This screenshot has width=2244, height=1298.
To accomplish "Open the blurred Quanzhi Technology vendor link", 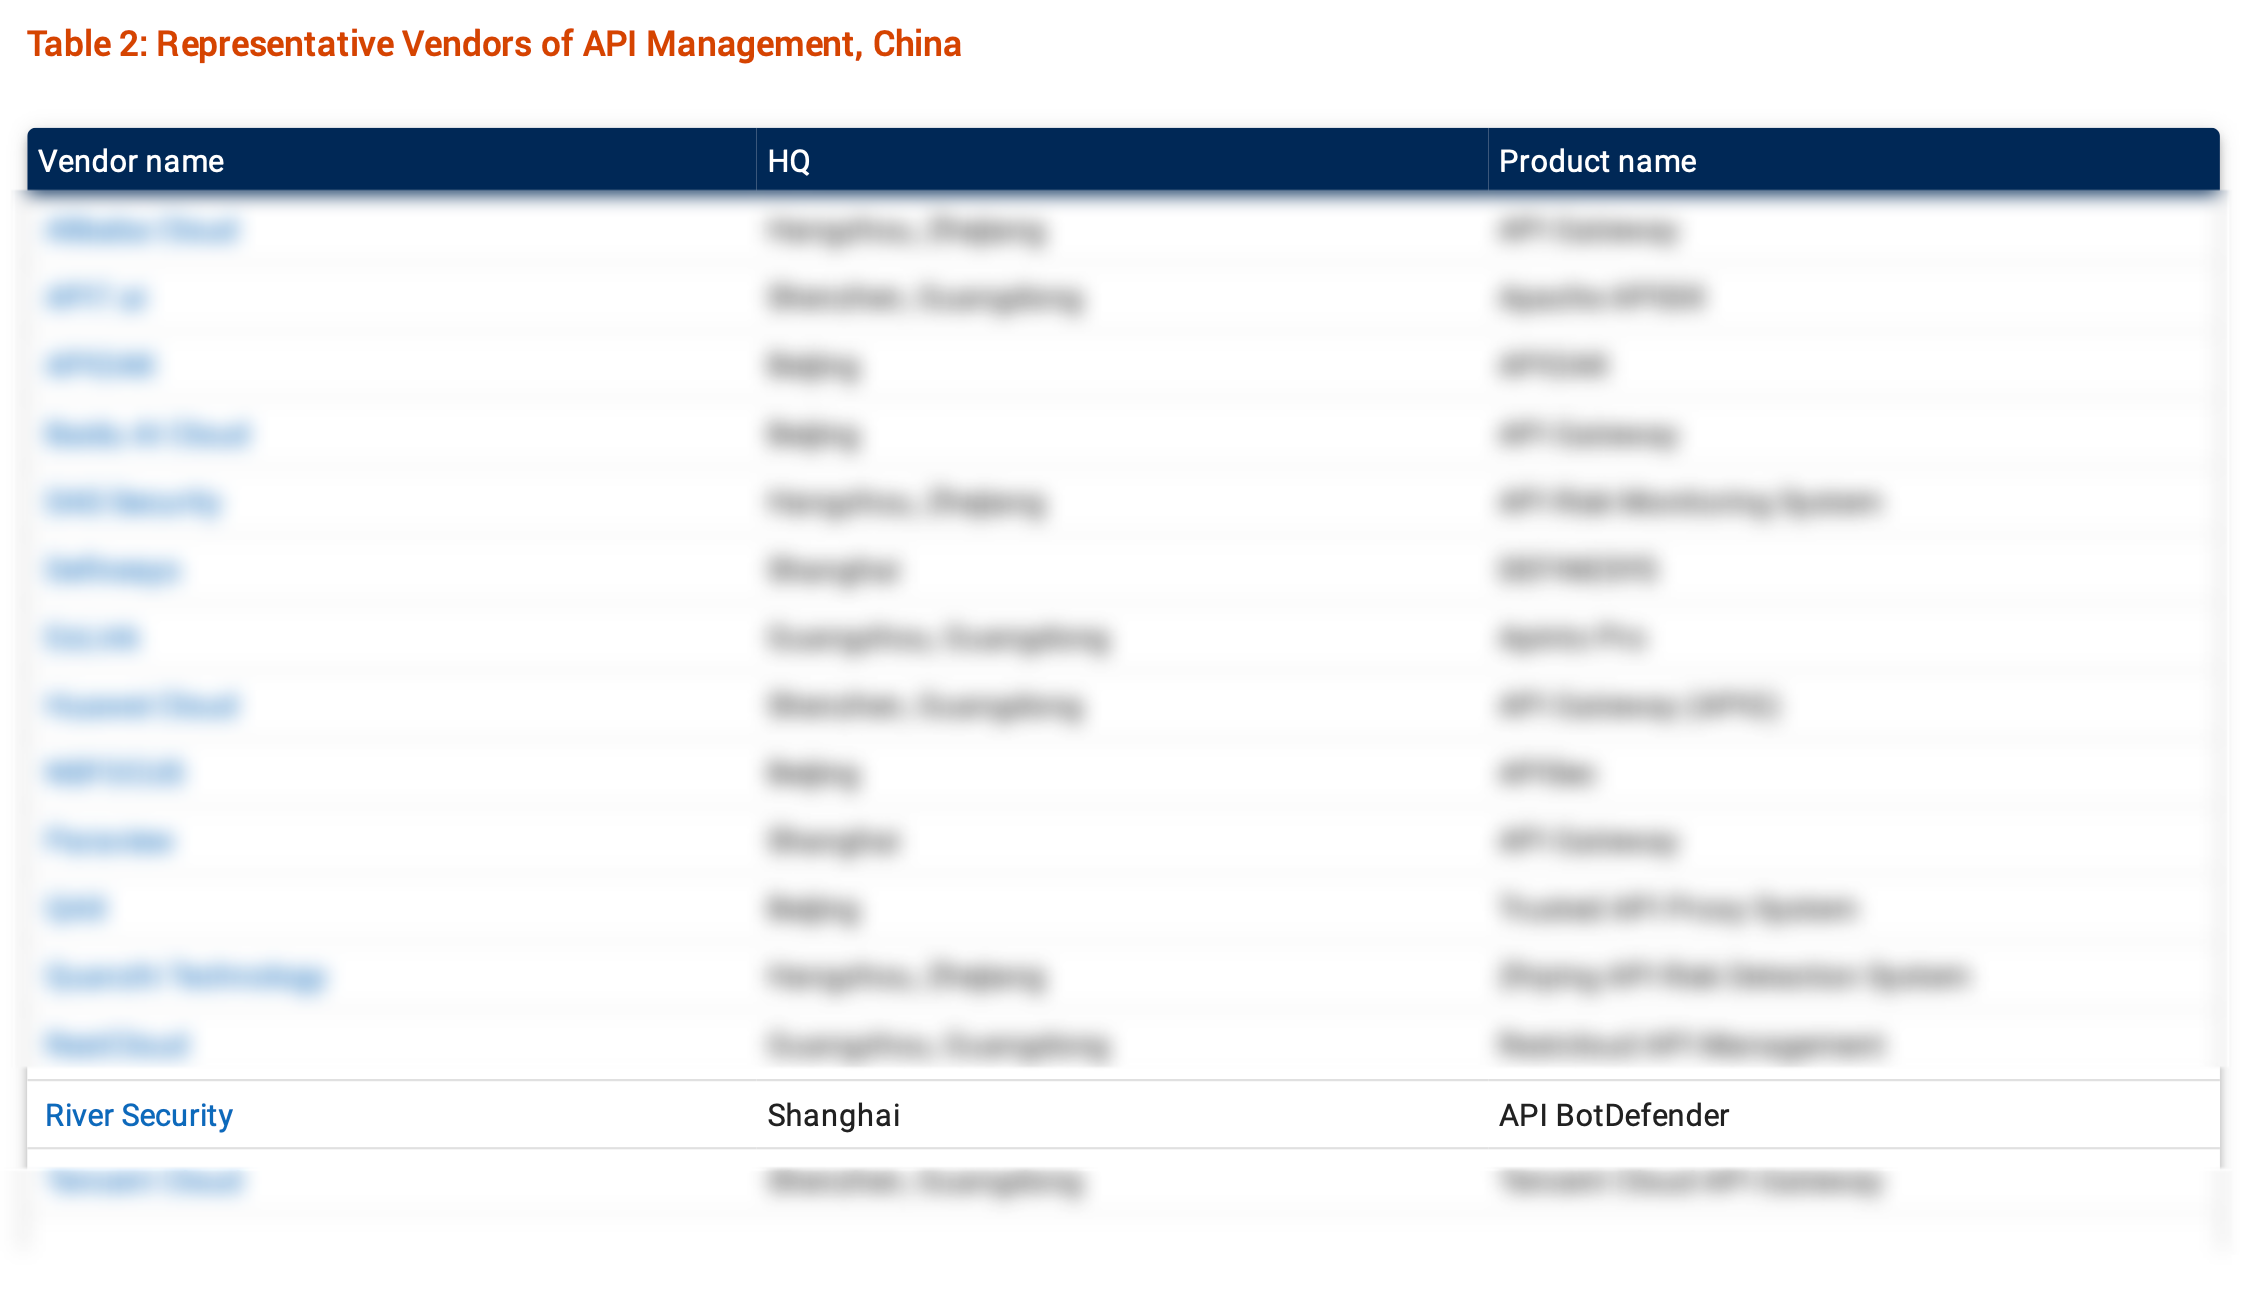I will (186, 976).
